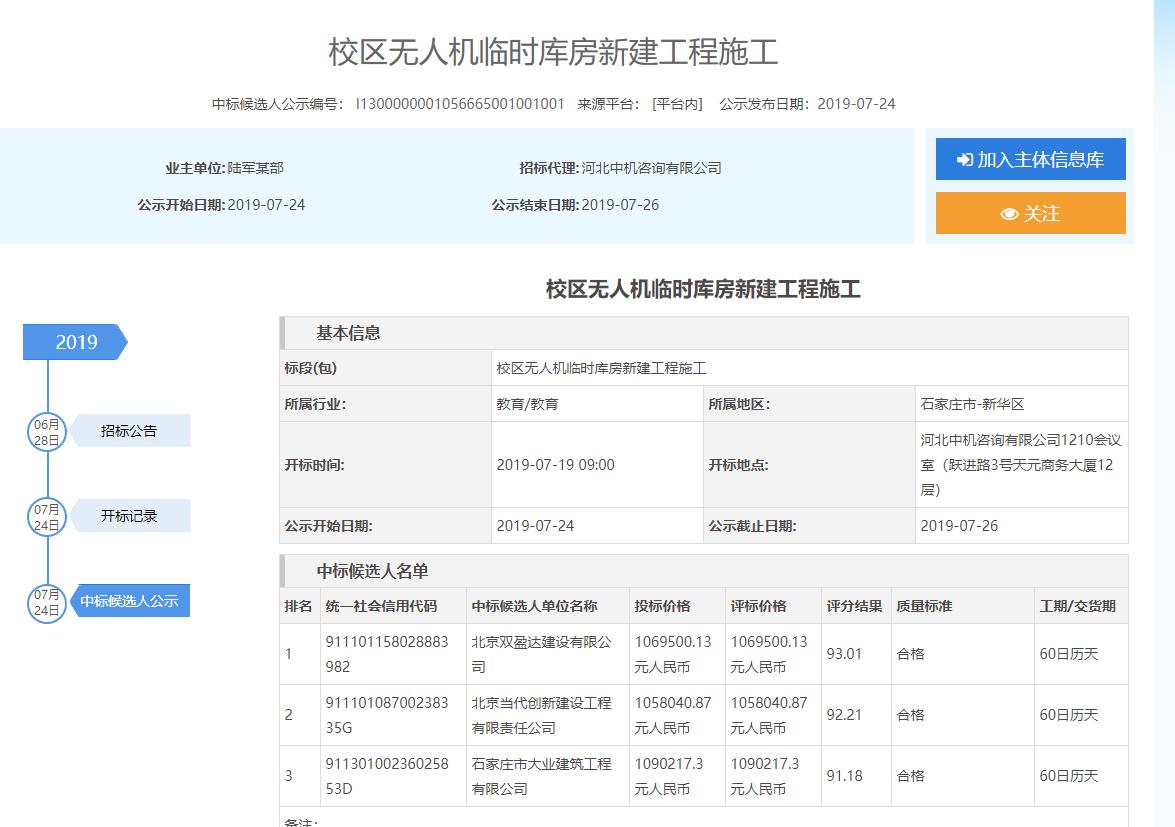Open the 招标公告 timeline tab
1175x827 pixels.
pos(129,431)
